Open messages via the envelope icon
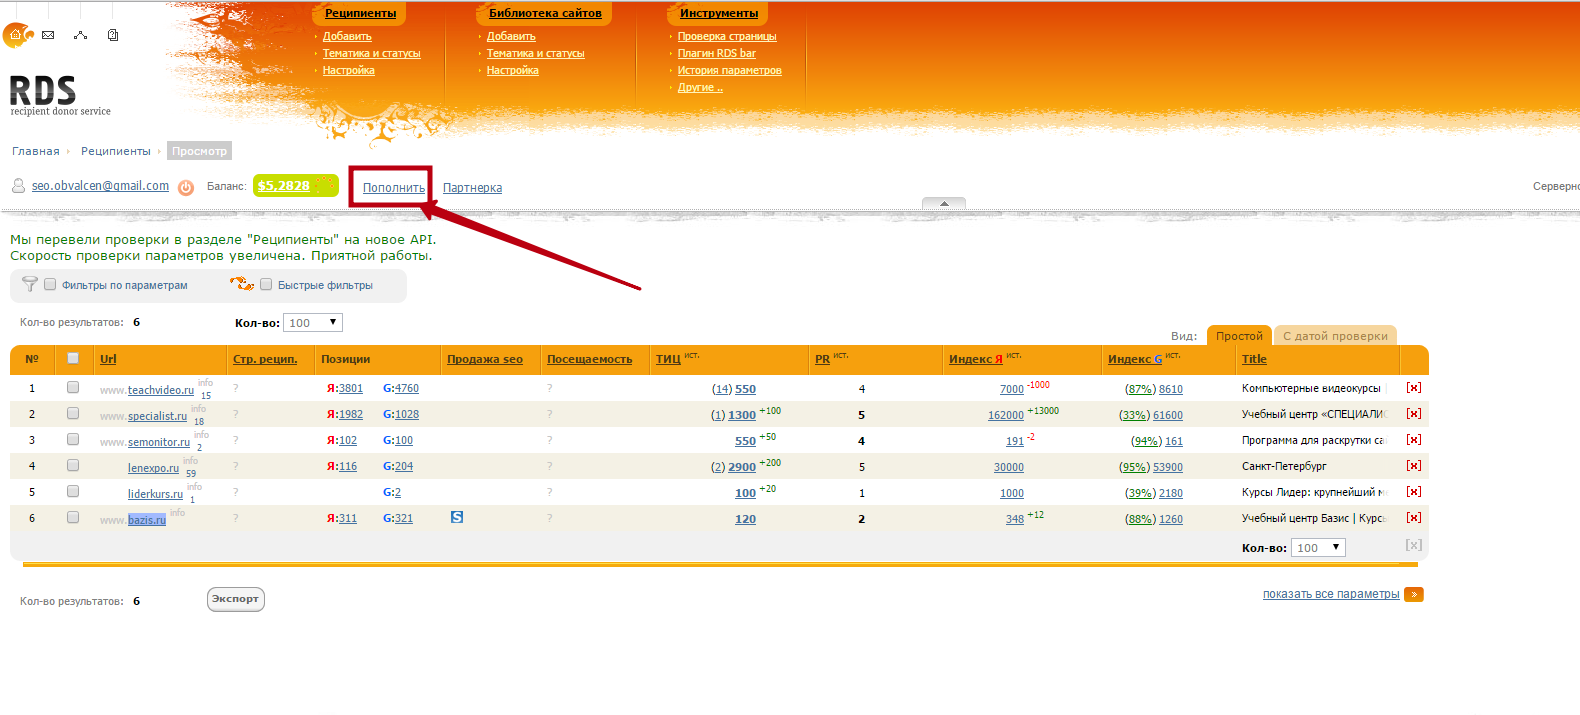 click(48, 35)
